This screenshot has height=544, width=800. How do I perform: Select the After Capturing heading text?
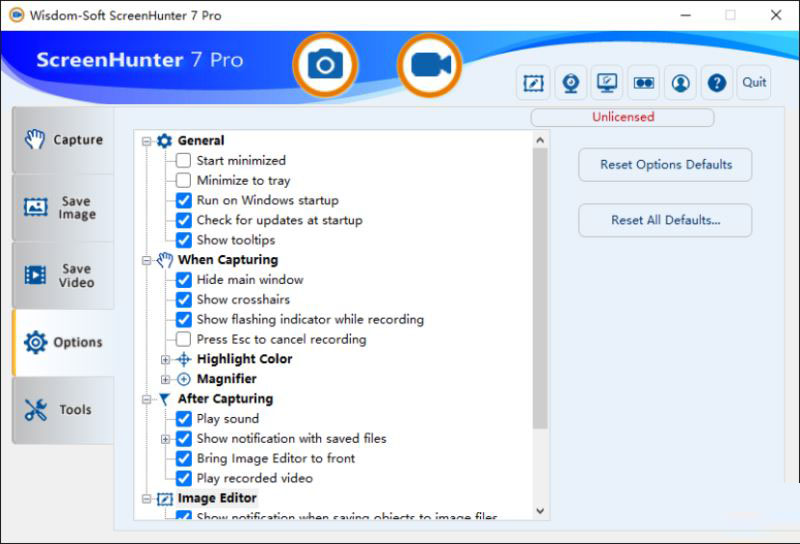(x=225, y=399)
